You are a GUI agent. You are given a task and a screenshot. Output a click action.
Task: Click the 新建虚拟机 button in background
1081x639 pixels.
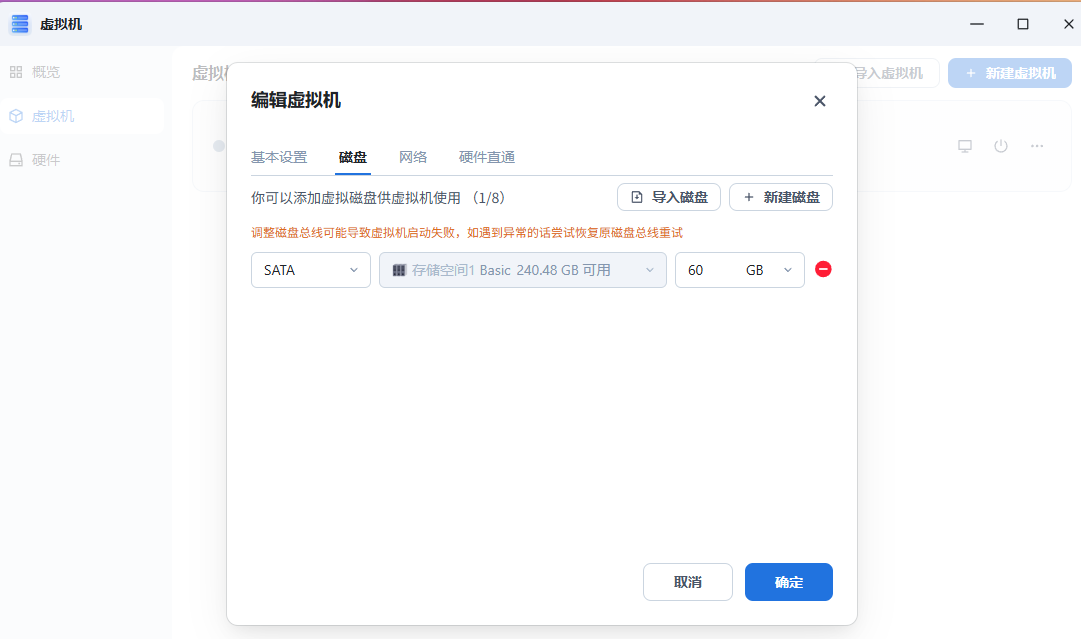1009,73
